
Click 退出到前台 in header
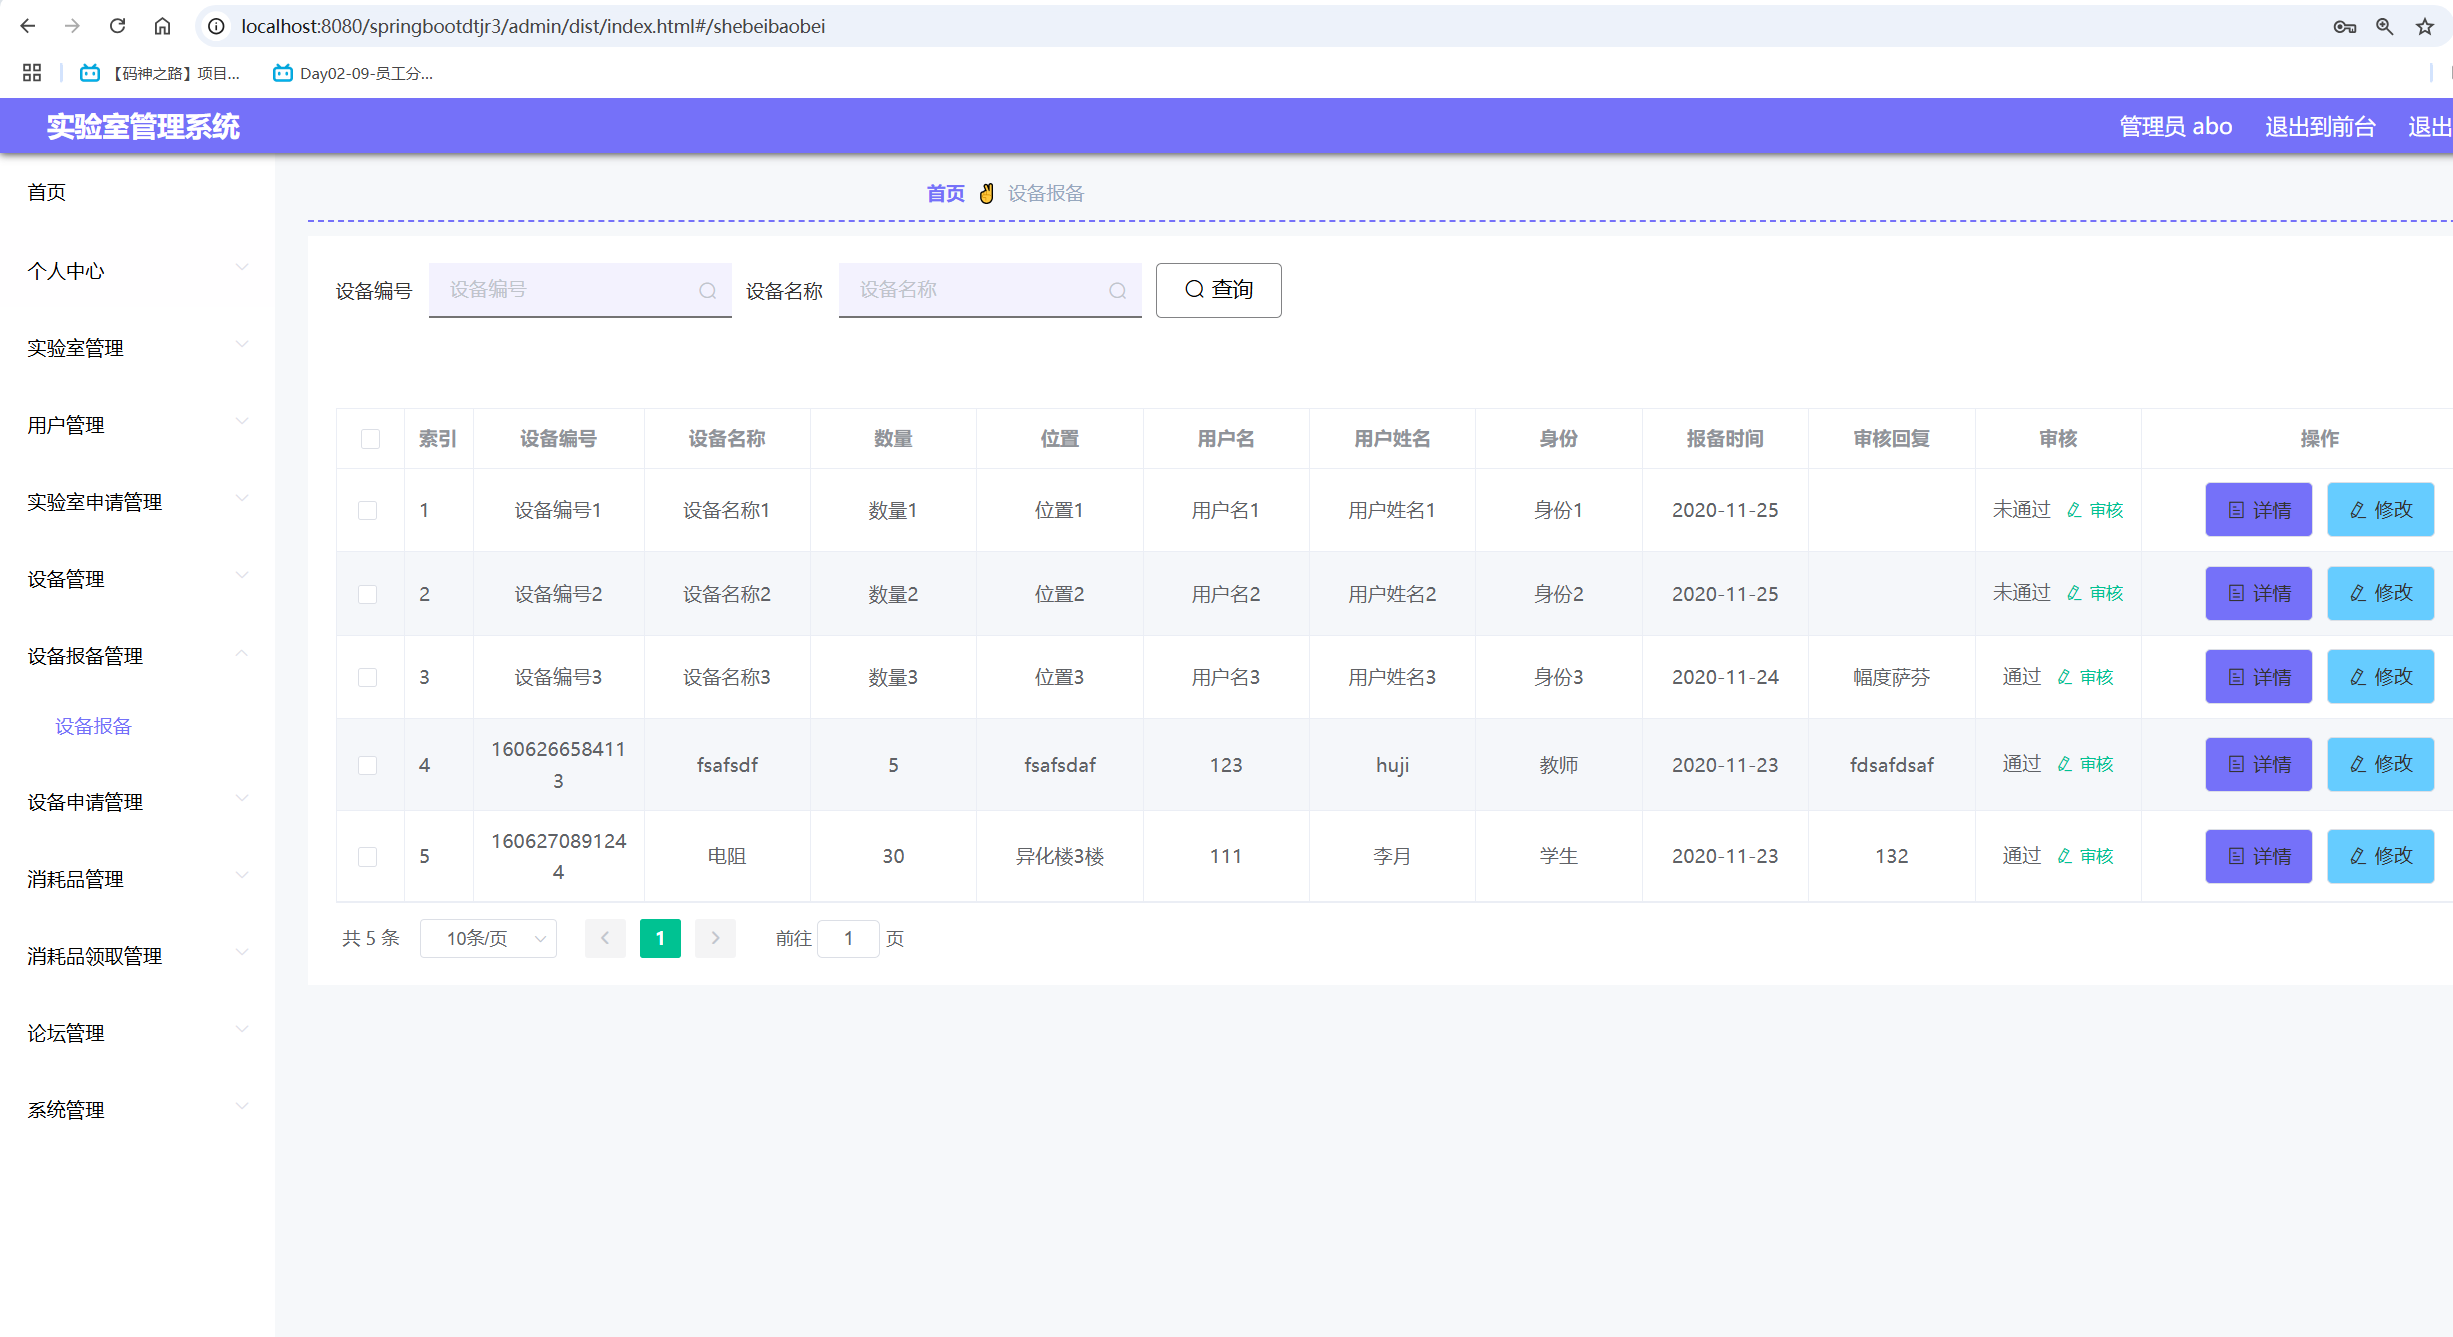click(x=2320, y=126)
